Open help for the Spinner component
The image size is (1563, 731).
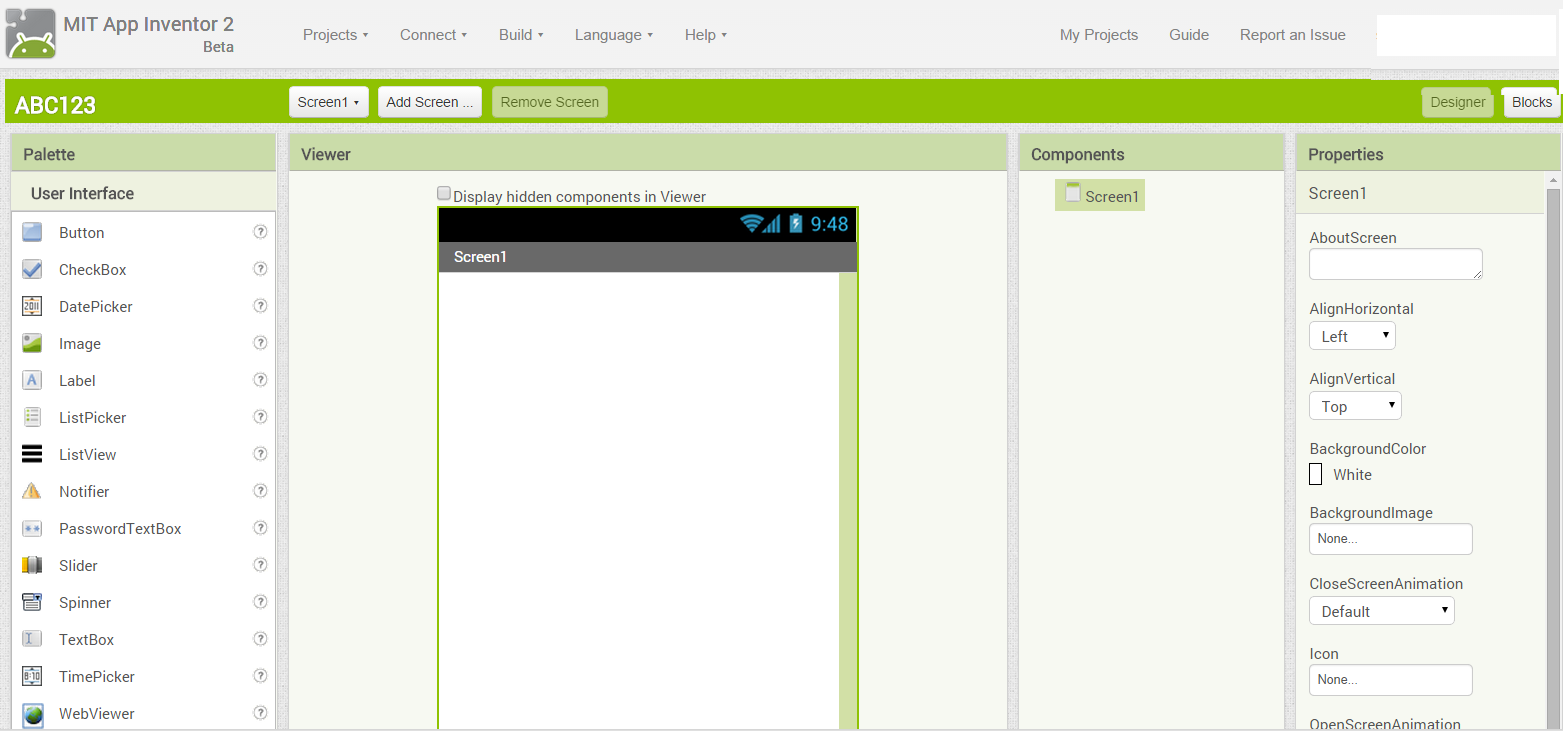point(260,601)
